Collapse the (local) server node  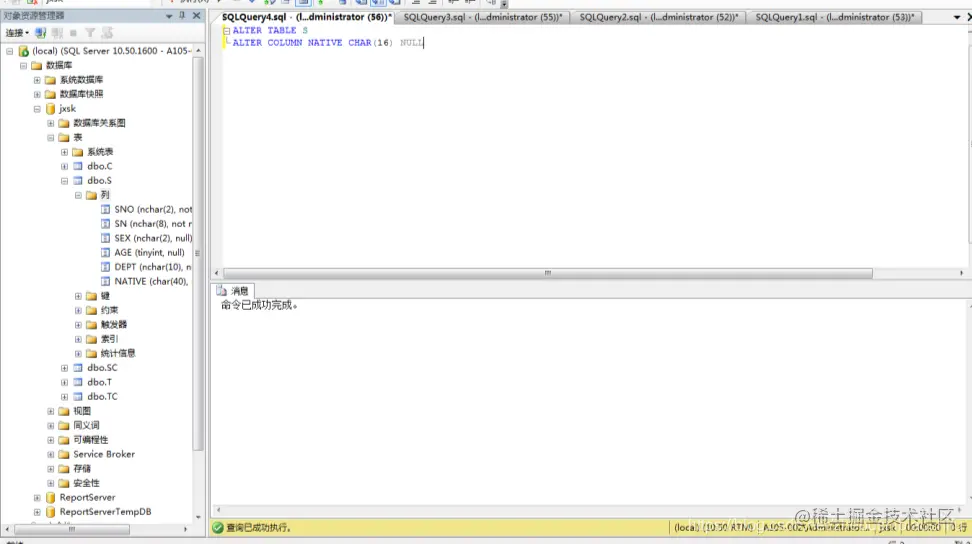[10, 51]
